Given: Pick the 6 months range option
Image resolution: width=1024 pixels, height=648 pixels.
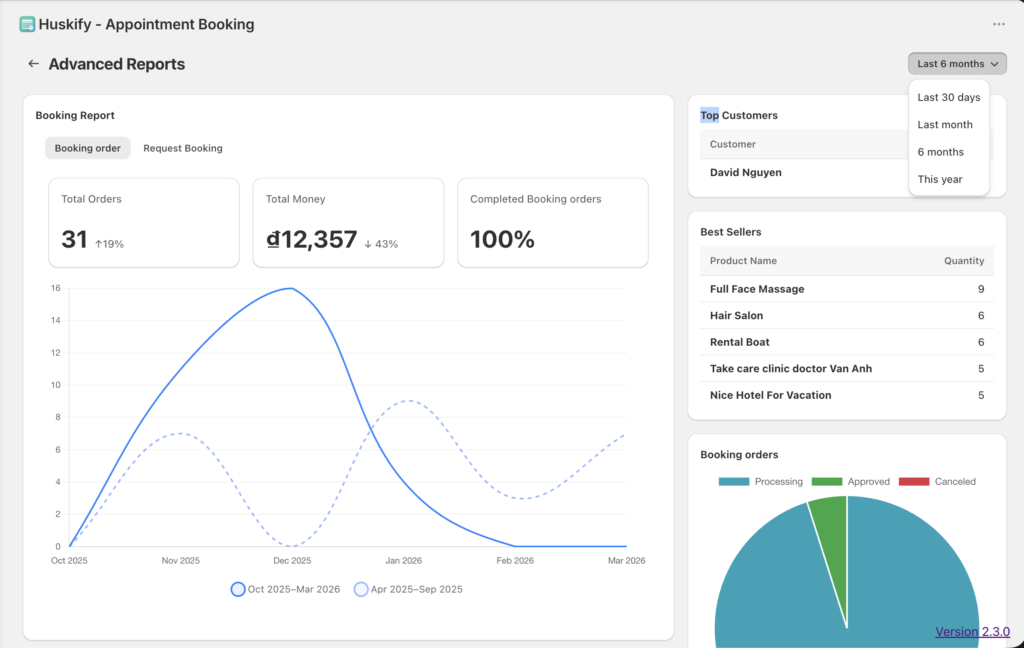Looking at the screenshot, I should 940,152.
